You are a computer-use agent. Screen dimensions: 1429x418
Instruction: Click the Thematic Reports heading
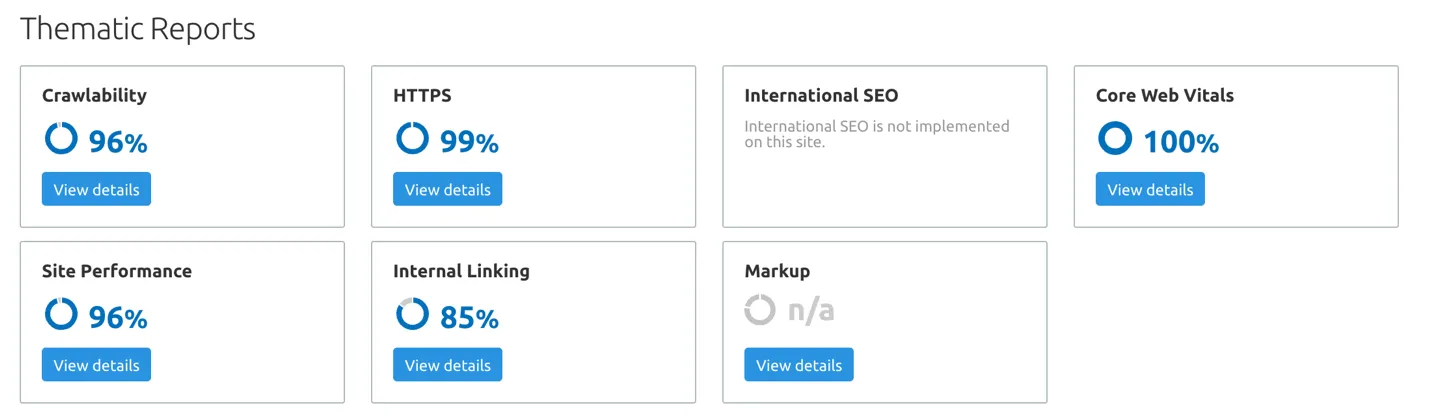[138, 28]
